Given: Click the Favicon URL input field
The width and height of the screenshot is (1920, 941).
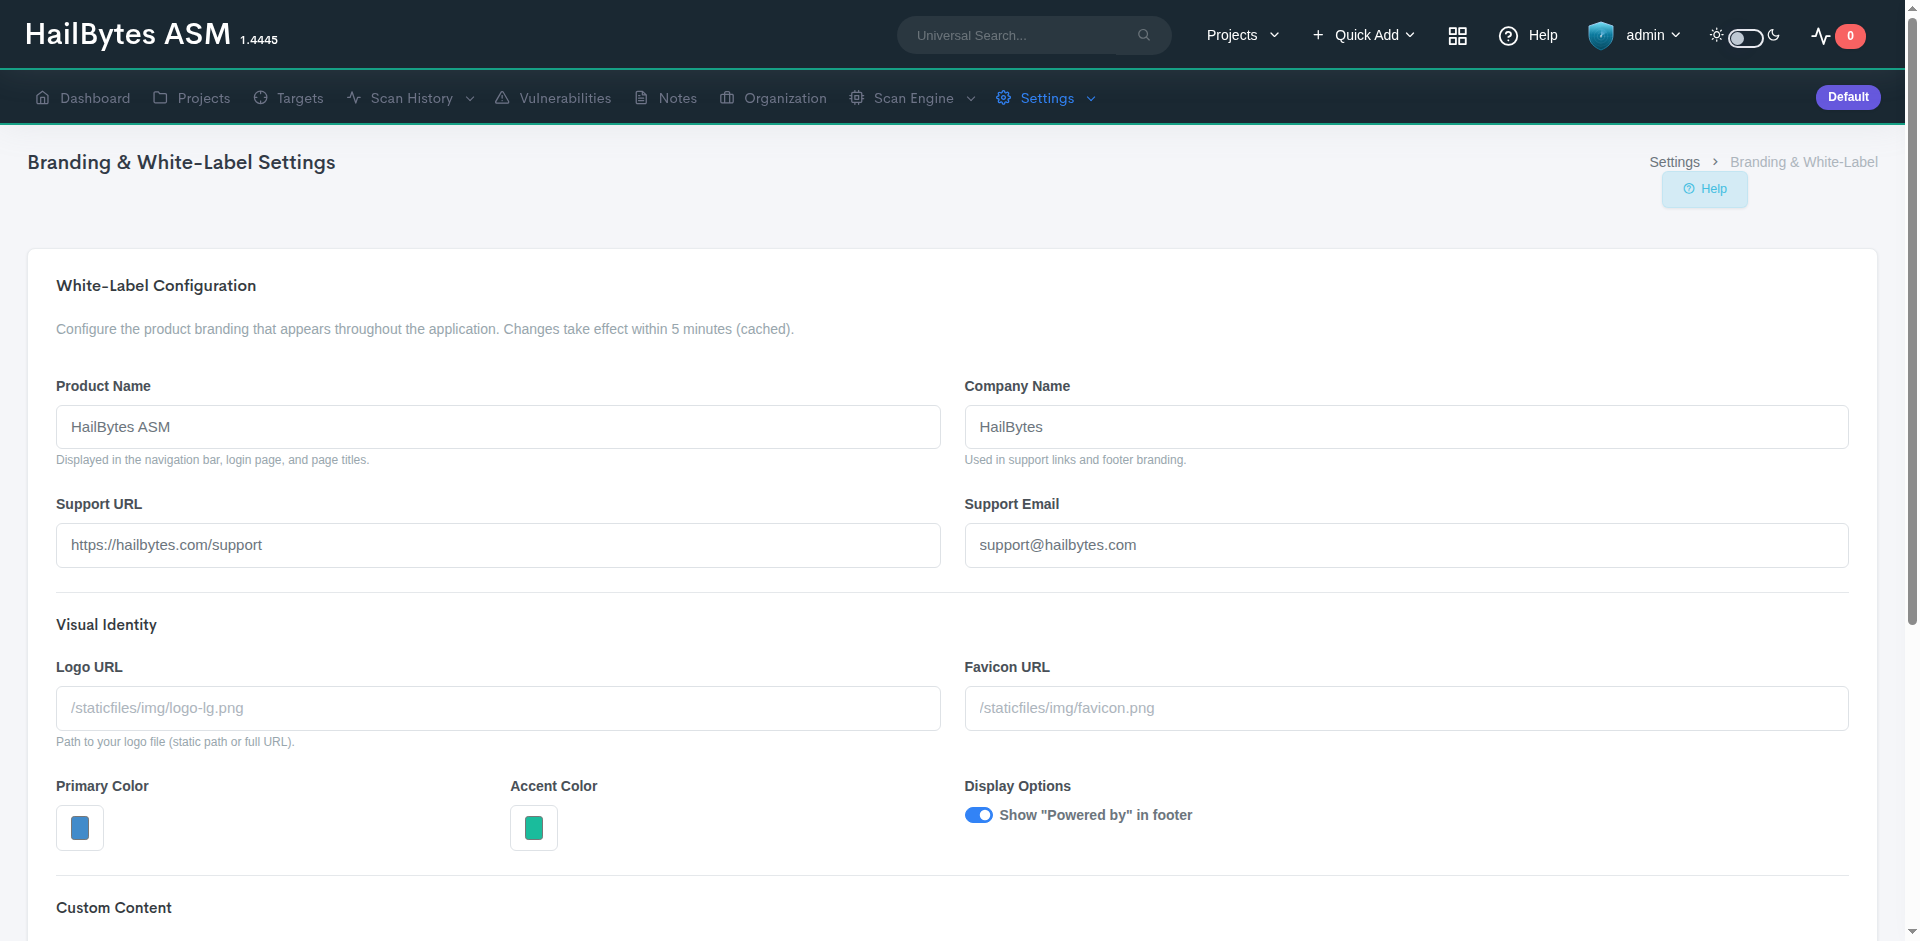Looking at the screenshot, I should tap(1406, 708).
